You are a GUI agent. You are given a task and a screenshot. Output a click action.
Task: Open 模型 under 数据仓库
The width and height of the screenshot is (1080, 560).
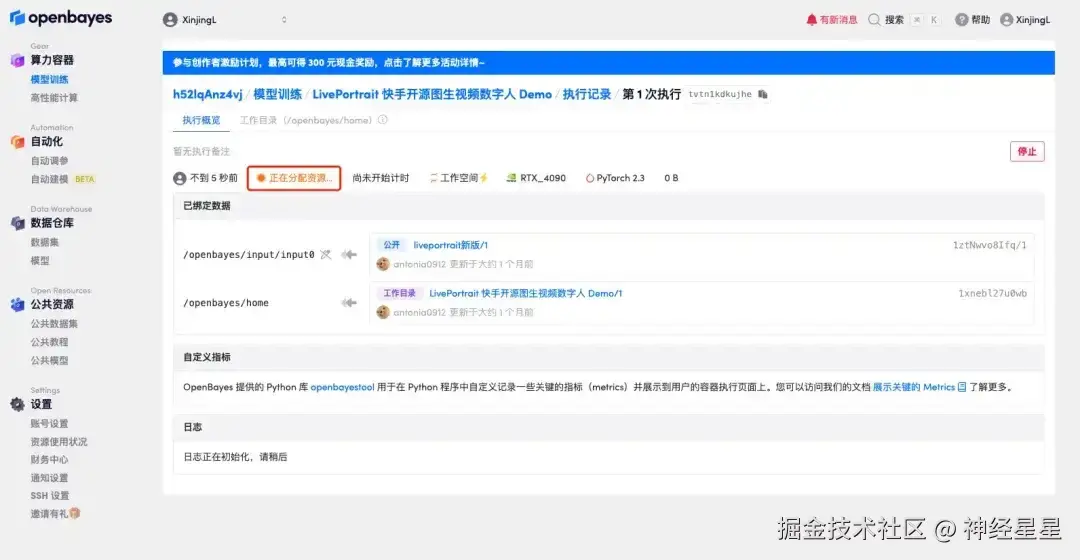[39, 260]
